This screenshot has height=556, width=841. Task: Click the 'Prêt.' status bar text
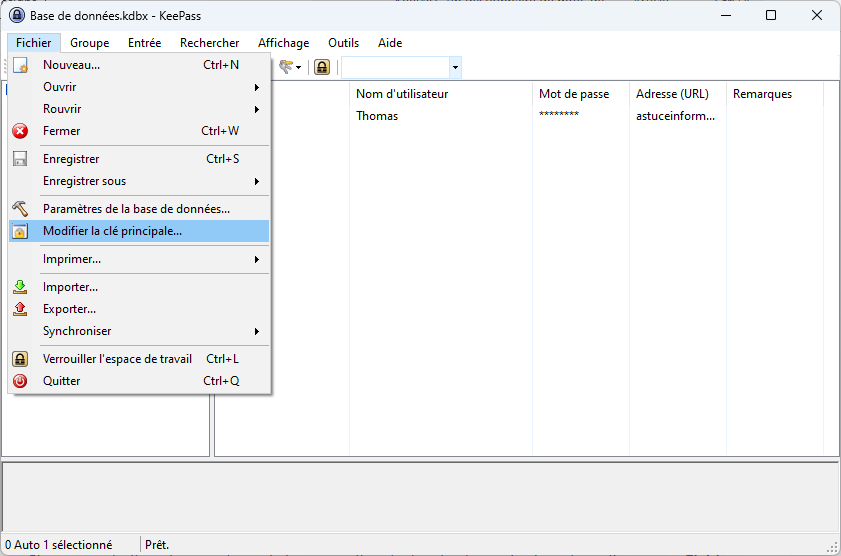point(157,545)
